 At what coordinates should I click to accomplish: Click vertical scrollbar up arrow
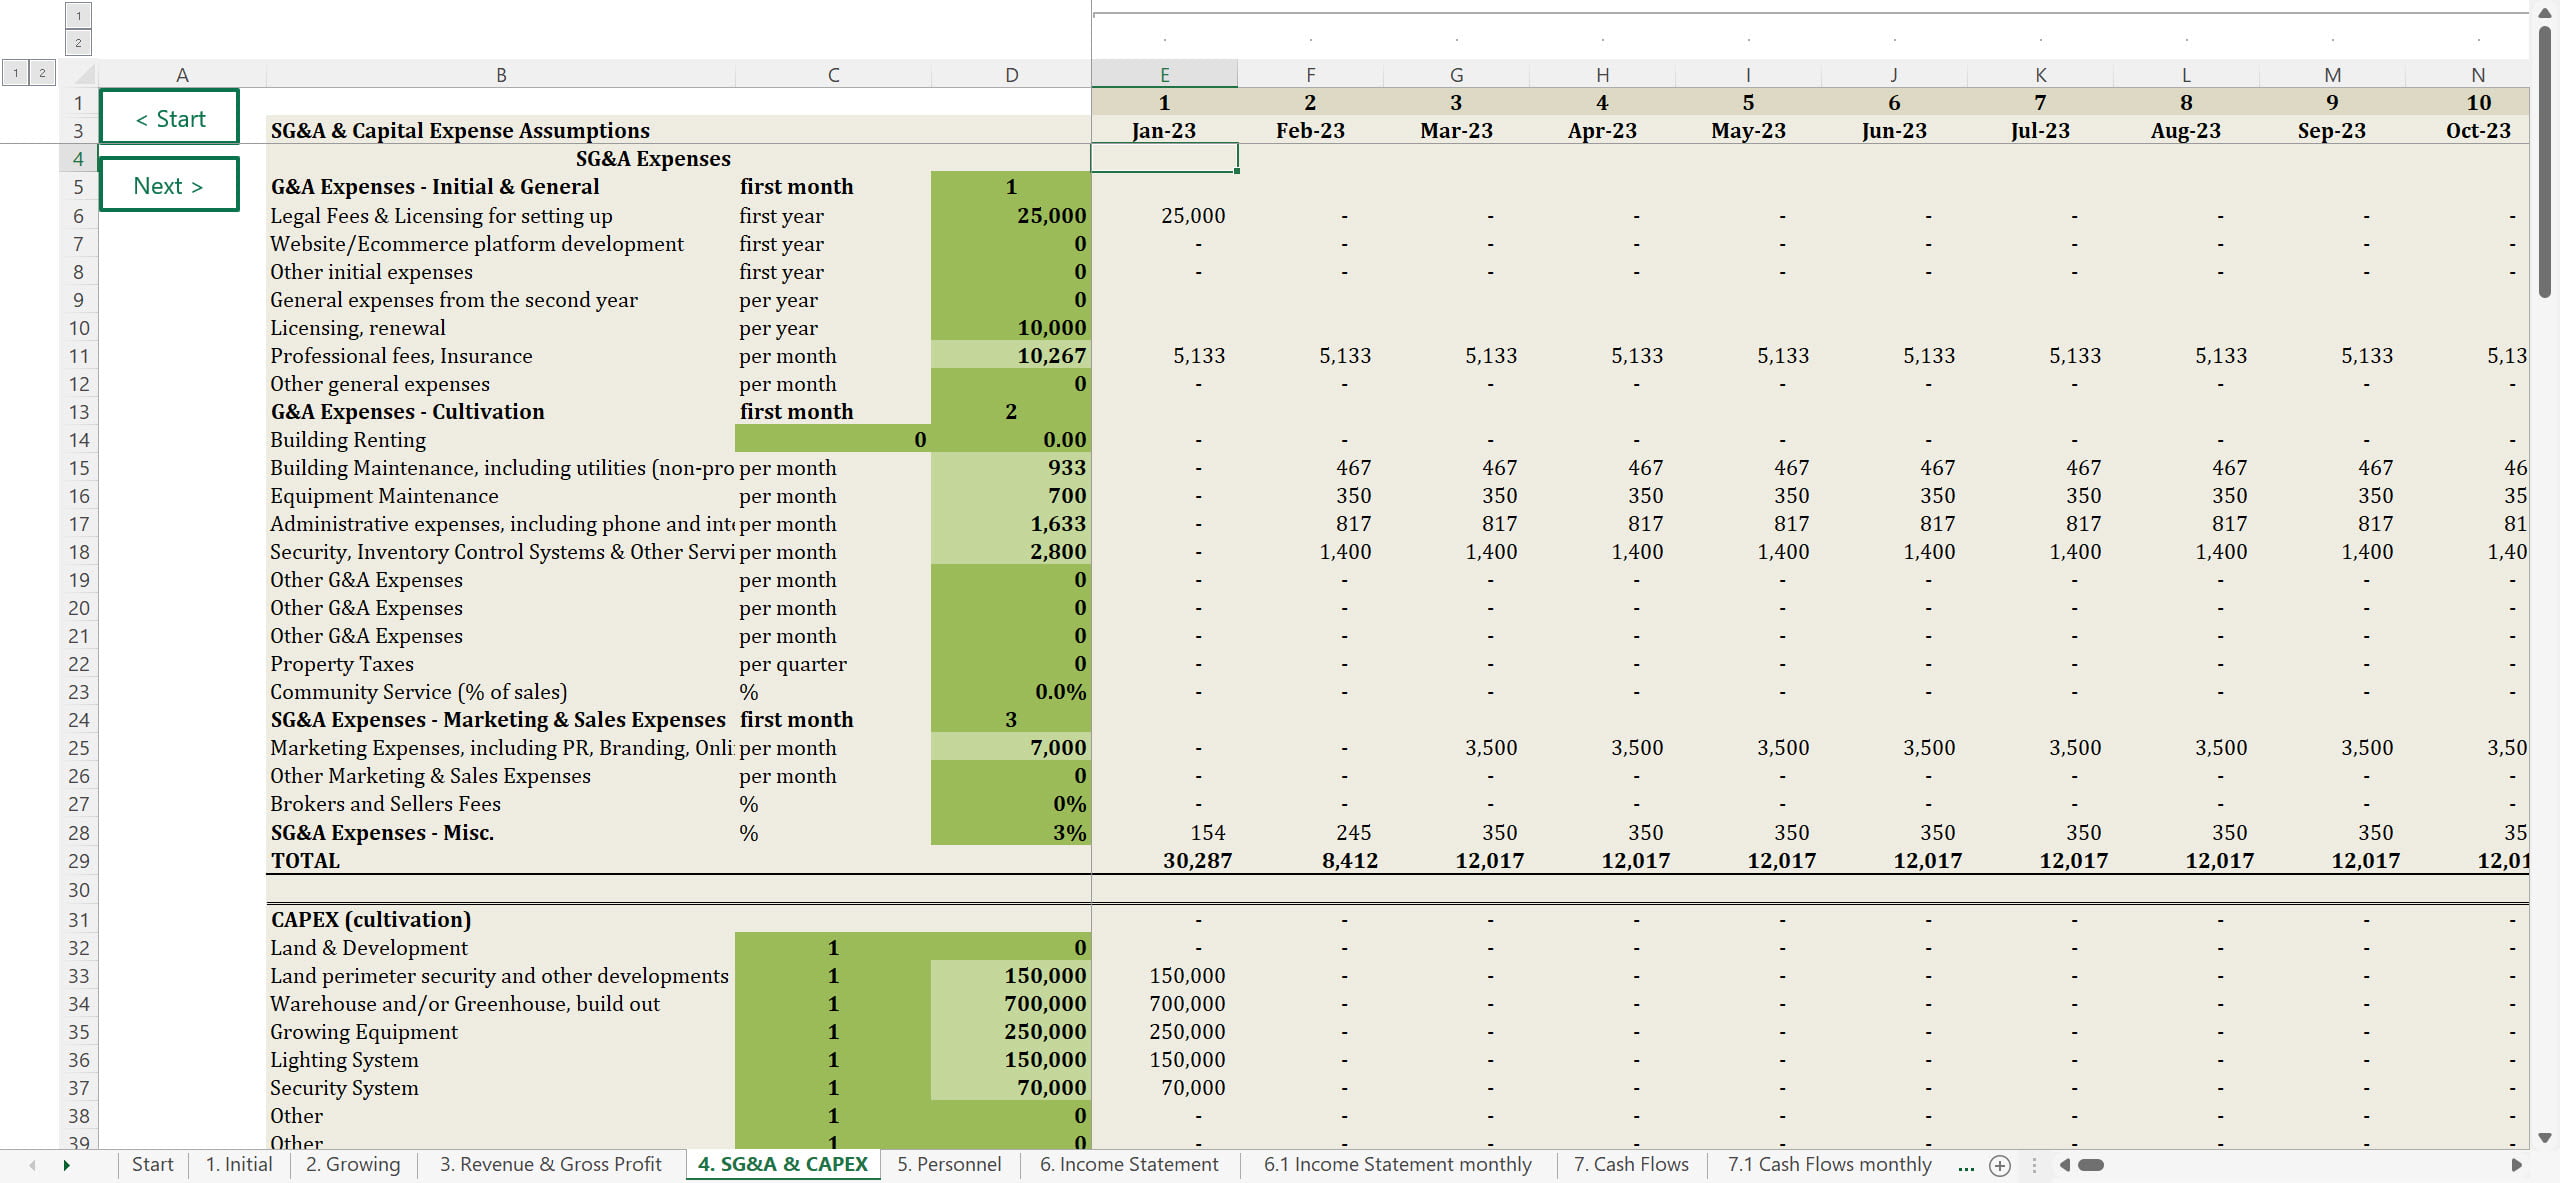(x=2545, y=13)
